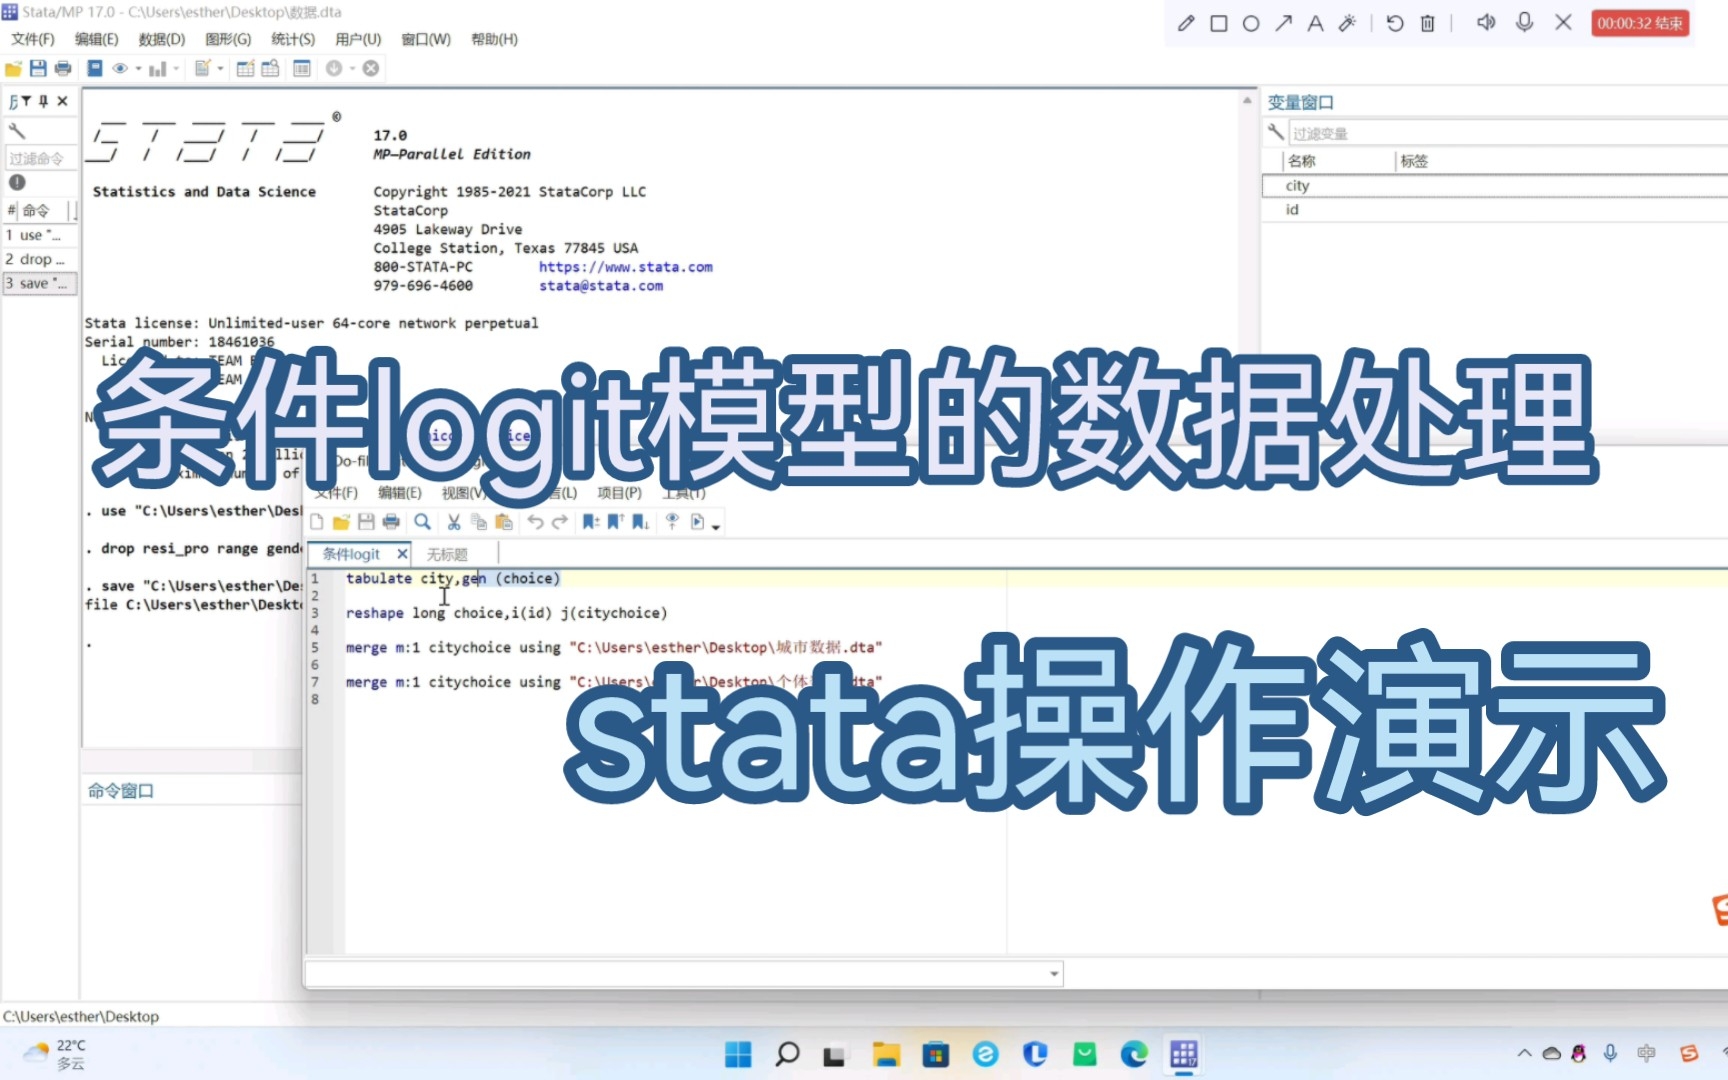The height and width of the screenshot is (1080, 1728).
Task: Open taskbar search magnifier
Action: pyautogui.click(x=787, y=1054)
